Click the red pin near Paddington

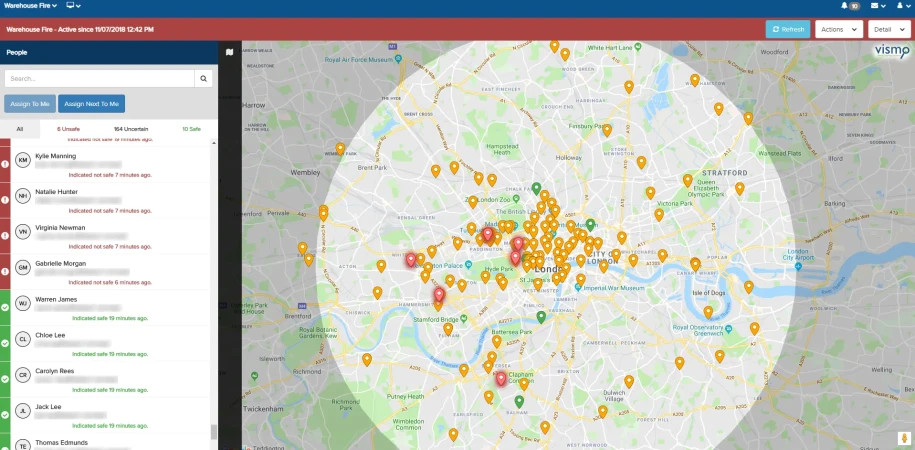pyautogui.click(x=487, y=234)
